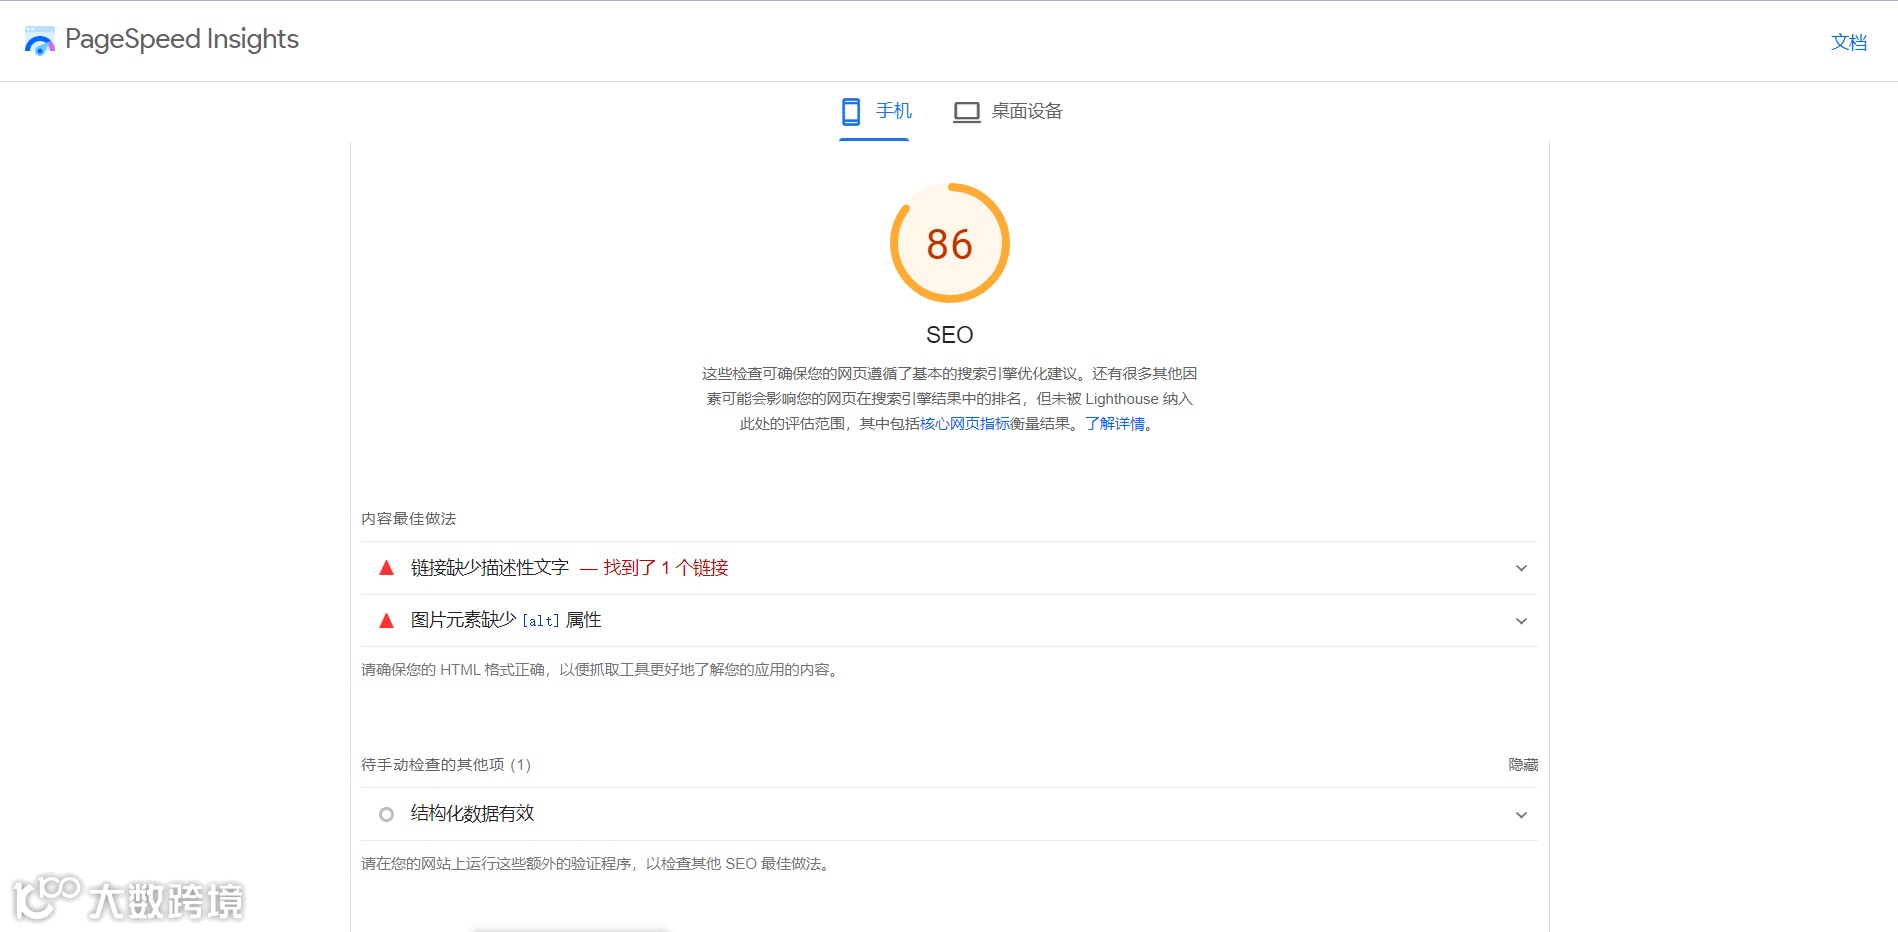Click the 大数跨境 watermark logo
The height and width of the screenshot is (932, 1898).
coord(130,899)
